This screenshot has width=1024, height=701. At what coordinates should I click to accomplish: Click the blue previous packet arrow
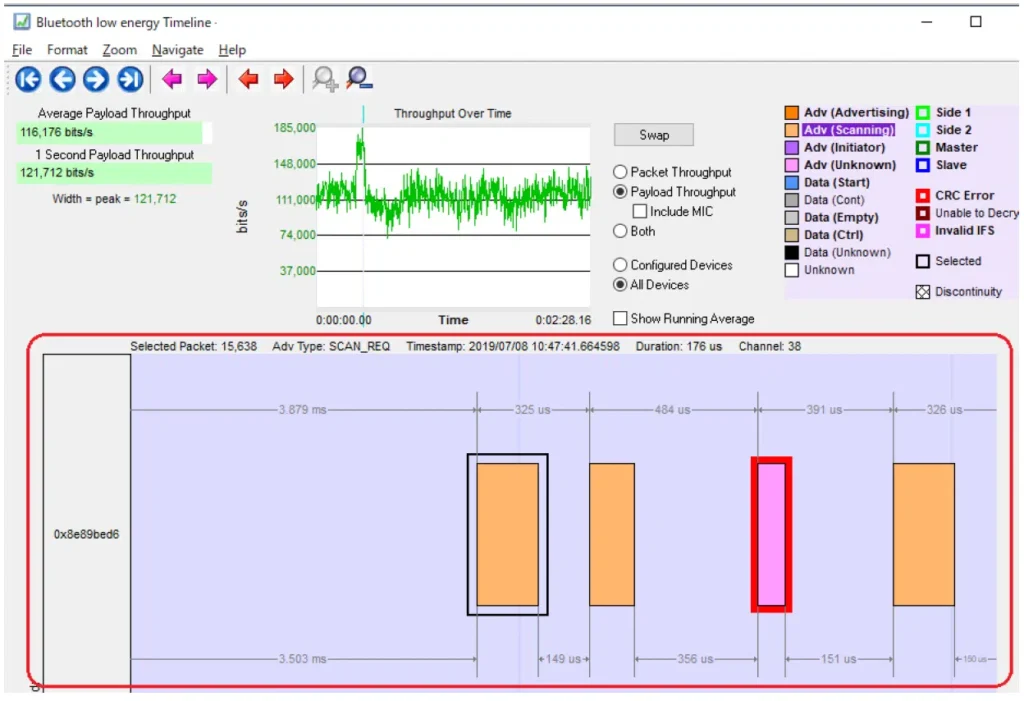(x=62, y=79)
